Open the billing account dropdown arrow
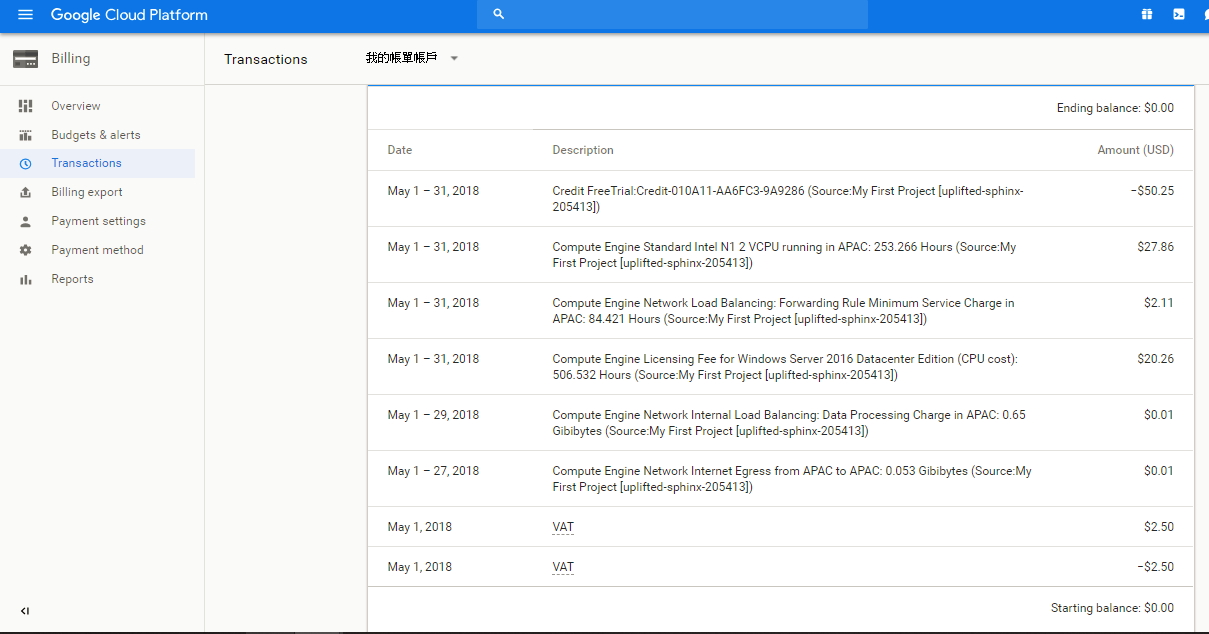 [x=454, y=59]
